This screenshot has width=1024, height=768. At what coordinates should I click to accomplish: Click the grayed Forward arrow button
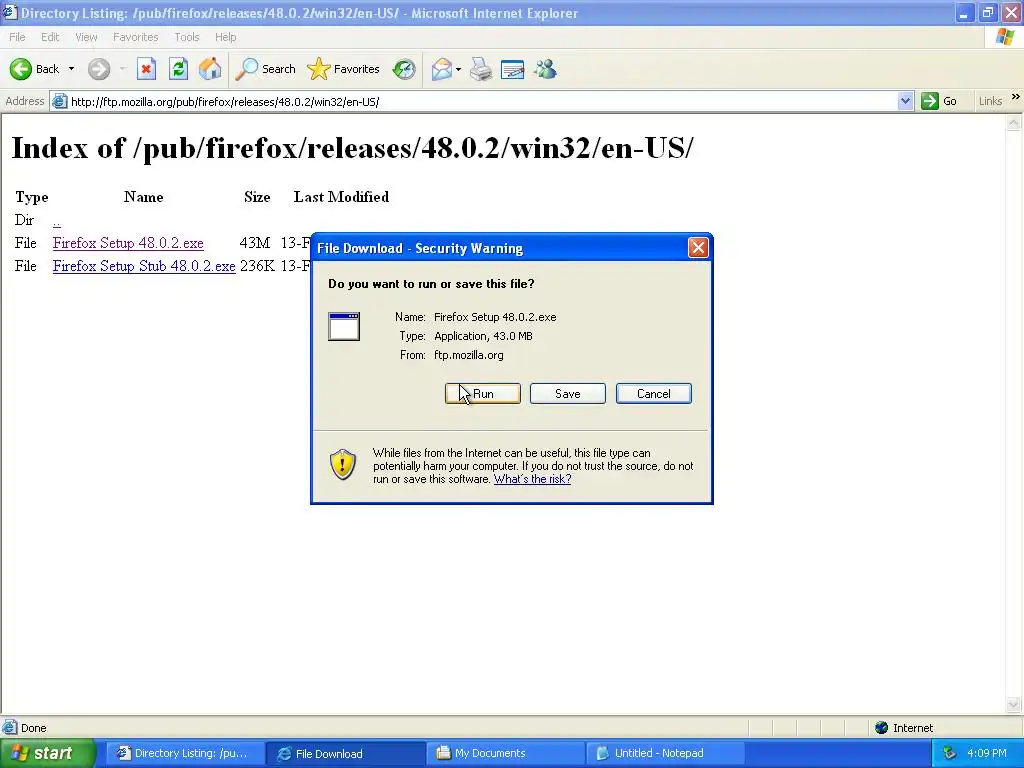coord(99,69)
